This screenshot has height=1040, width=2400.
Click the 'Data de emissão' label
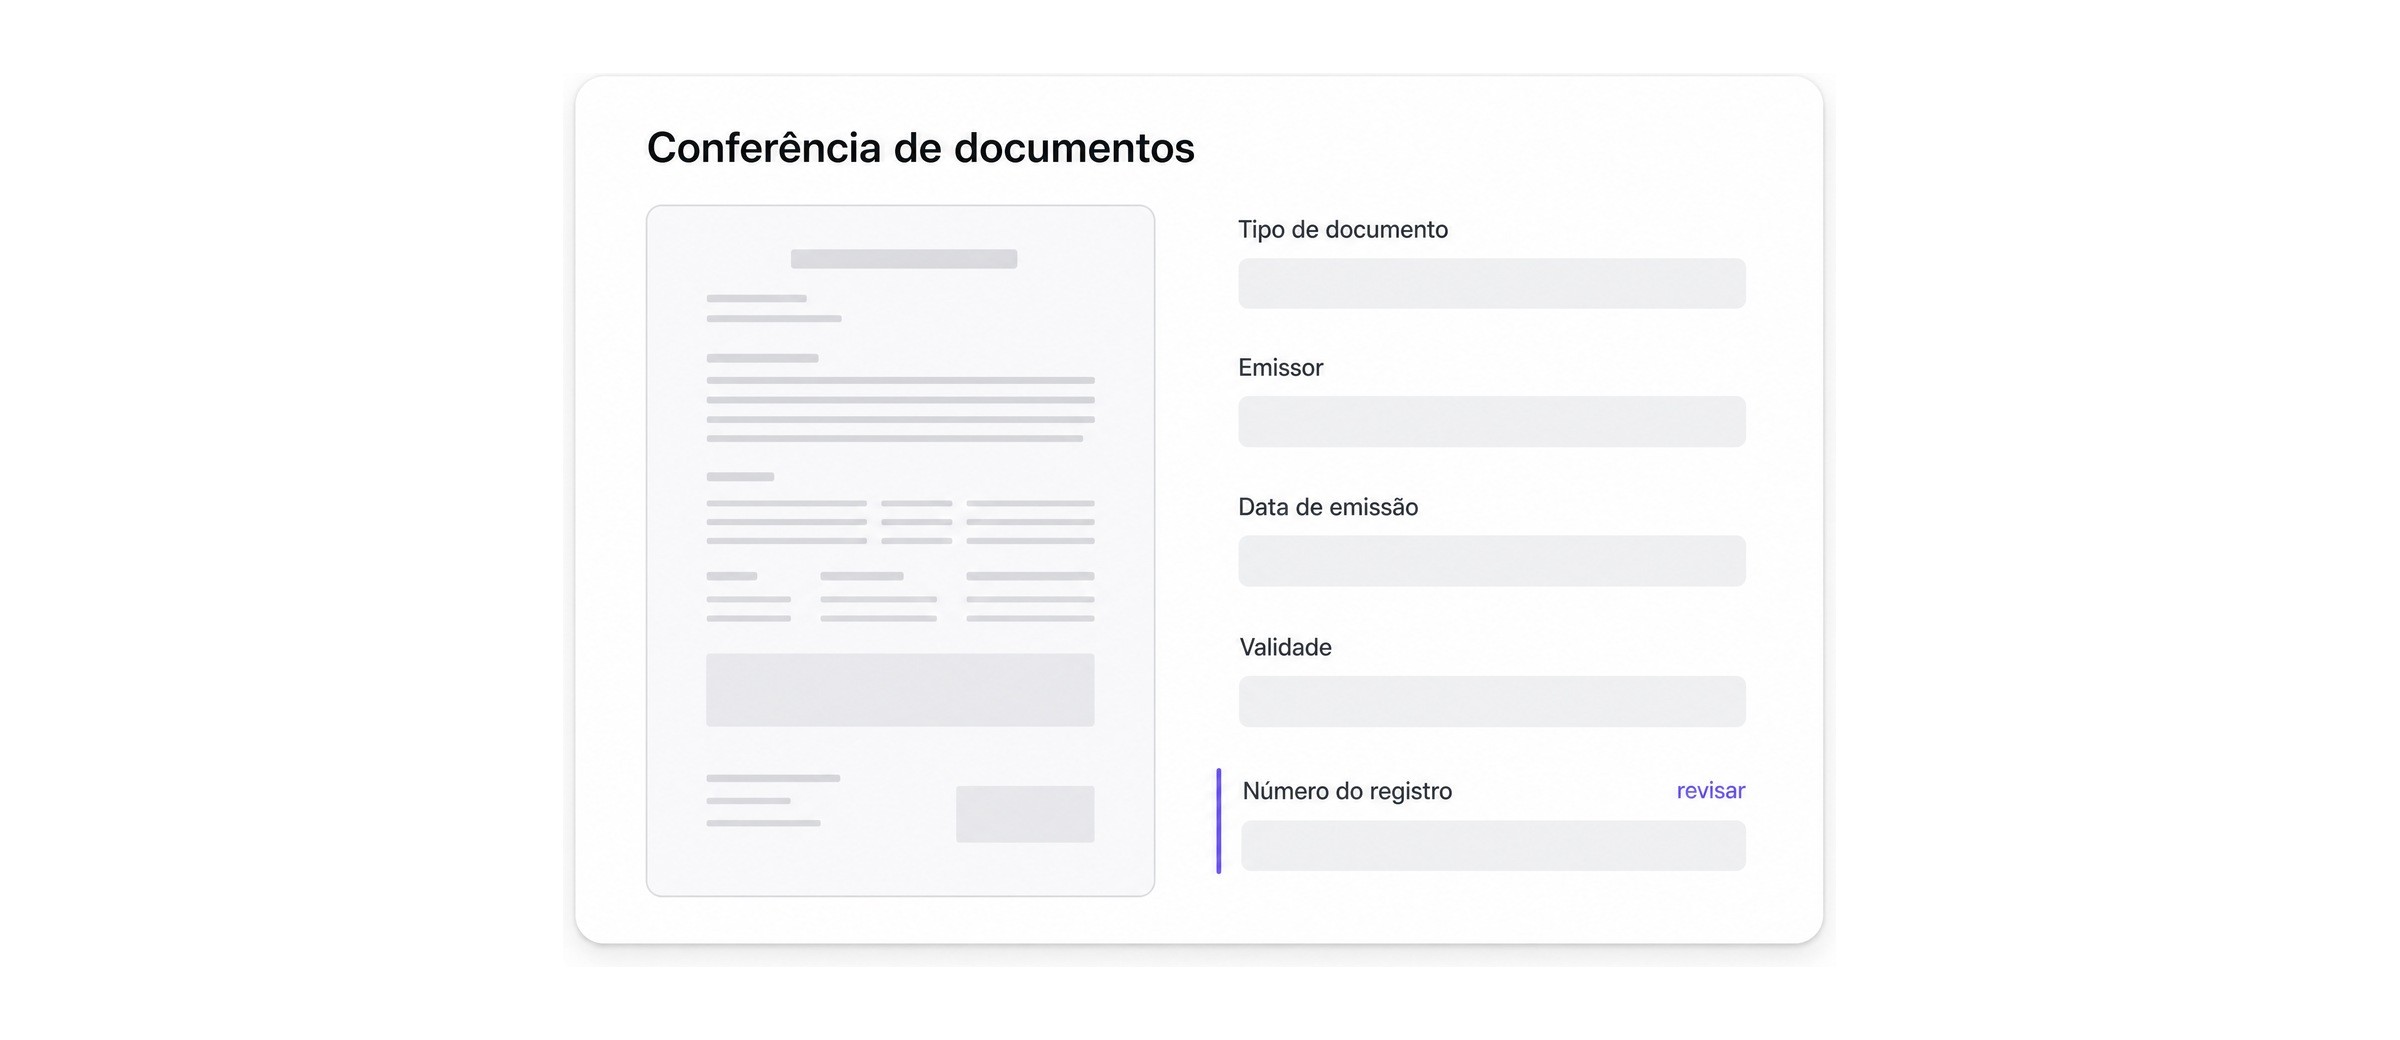(x=1328, y=507)
